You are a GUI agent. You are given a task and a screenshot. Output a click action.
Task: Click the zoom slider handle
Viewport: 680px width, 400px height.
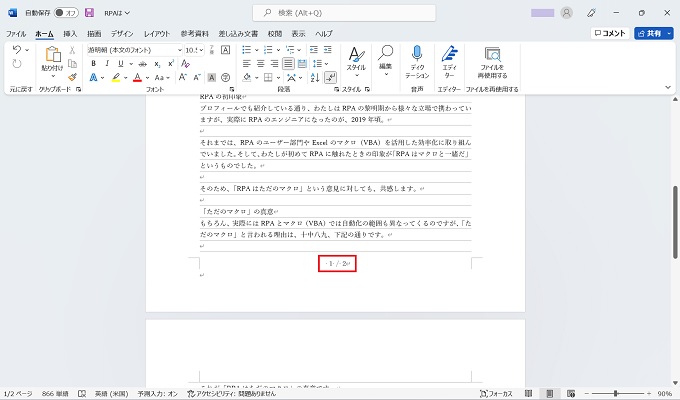click(615, 393)
